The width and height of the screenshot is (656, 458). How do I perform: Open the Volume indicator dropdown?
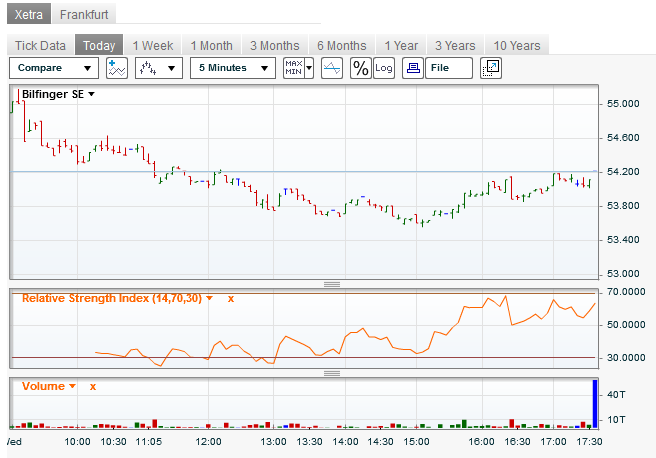pos(72,386)
